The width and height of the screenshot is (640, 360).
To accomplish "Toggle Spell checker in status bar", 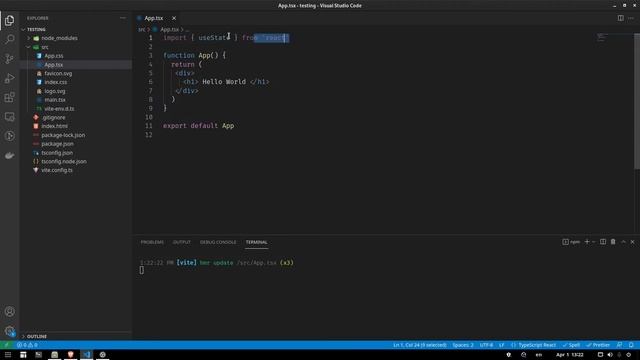I will [x=571, y=345].
